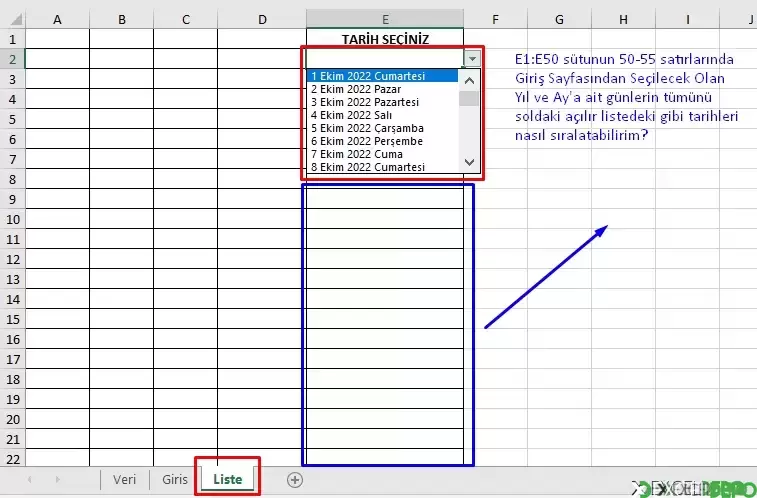Screen dimensions: 757x498
Task: Select column A header
Action: click(x=57, y=19)
